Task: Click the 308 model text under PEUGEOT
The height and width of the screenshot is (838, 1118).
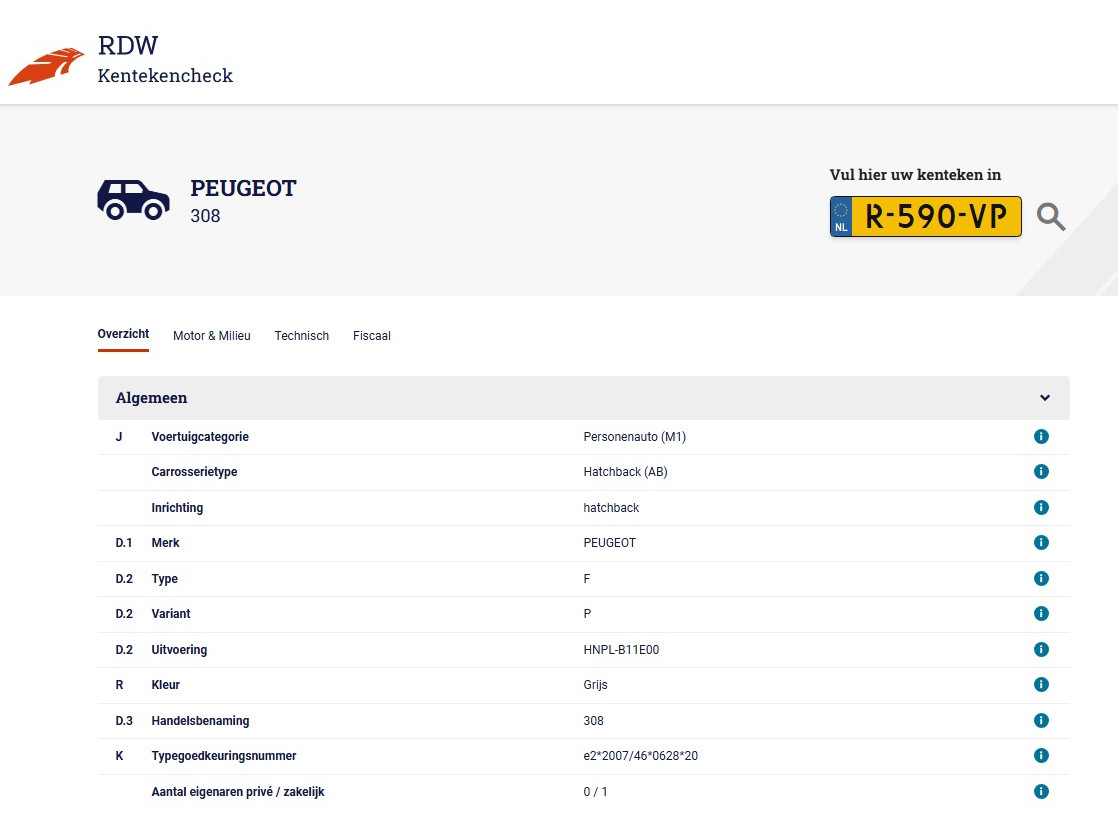Action: 205,216
